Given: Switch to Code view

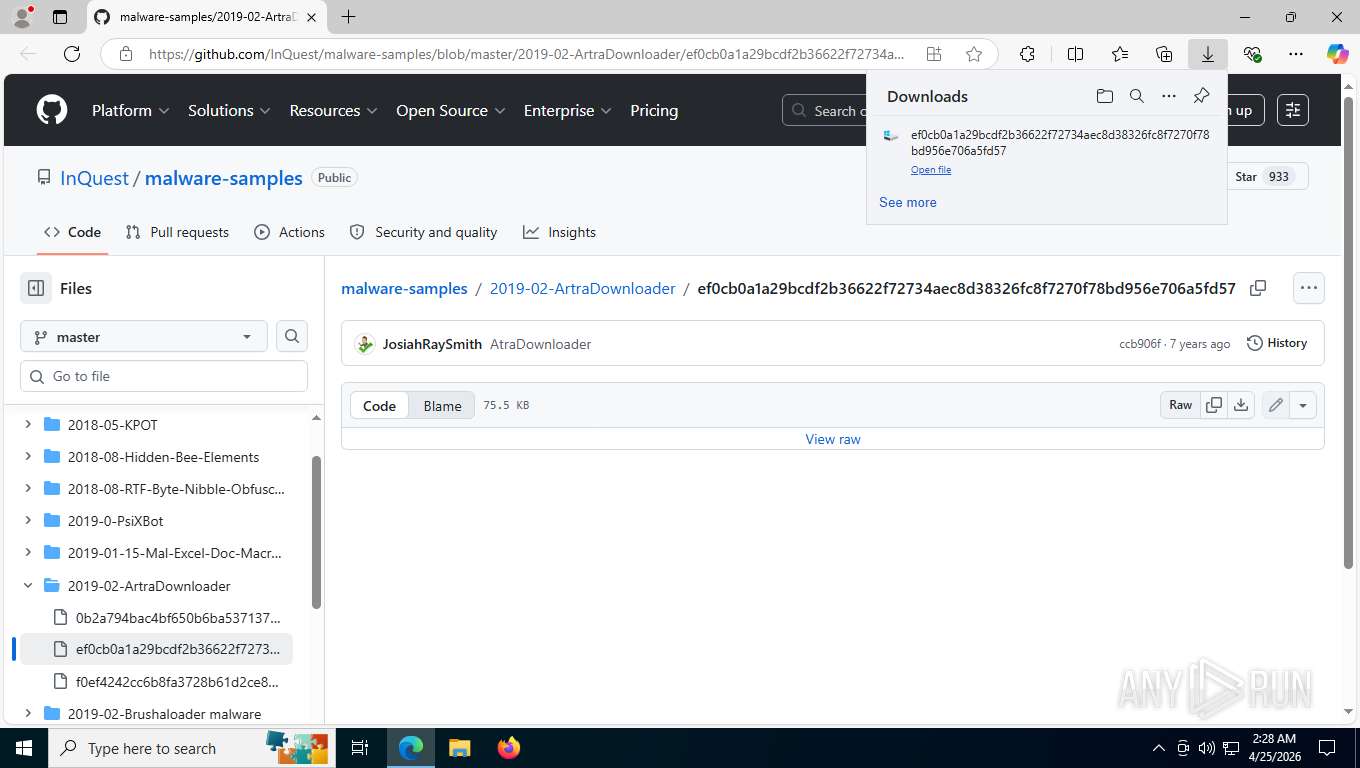Looking at the screenshot, I should [379, 405].
